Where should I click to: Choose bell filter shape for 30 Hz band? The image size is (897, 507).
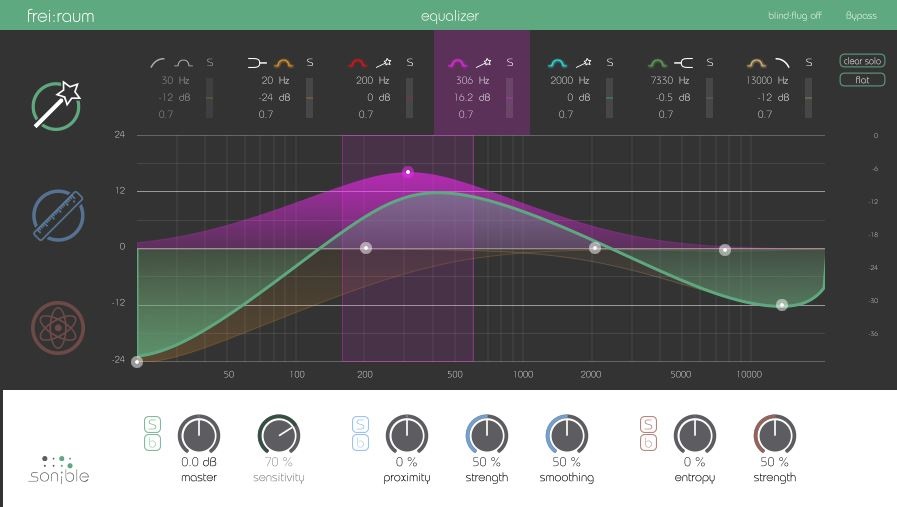[183, 62]
